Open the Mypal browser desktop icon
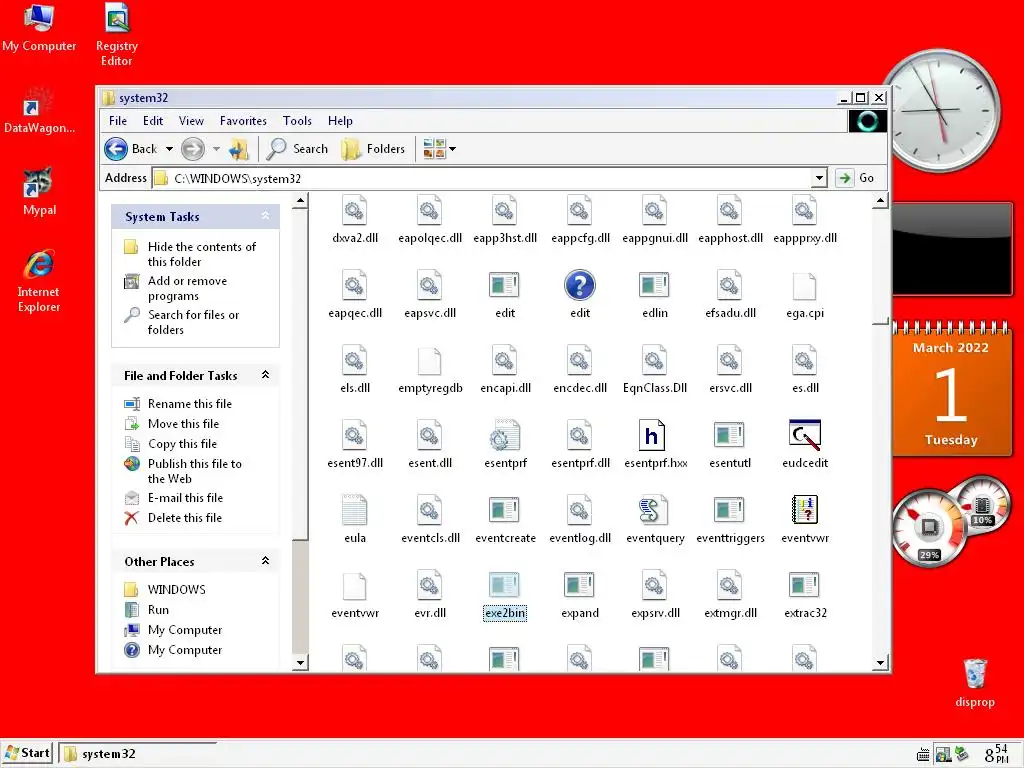Screen dimensions: 1024x768 point(38,182)
